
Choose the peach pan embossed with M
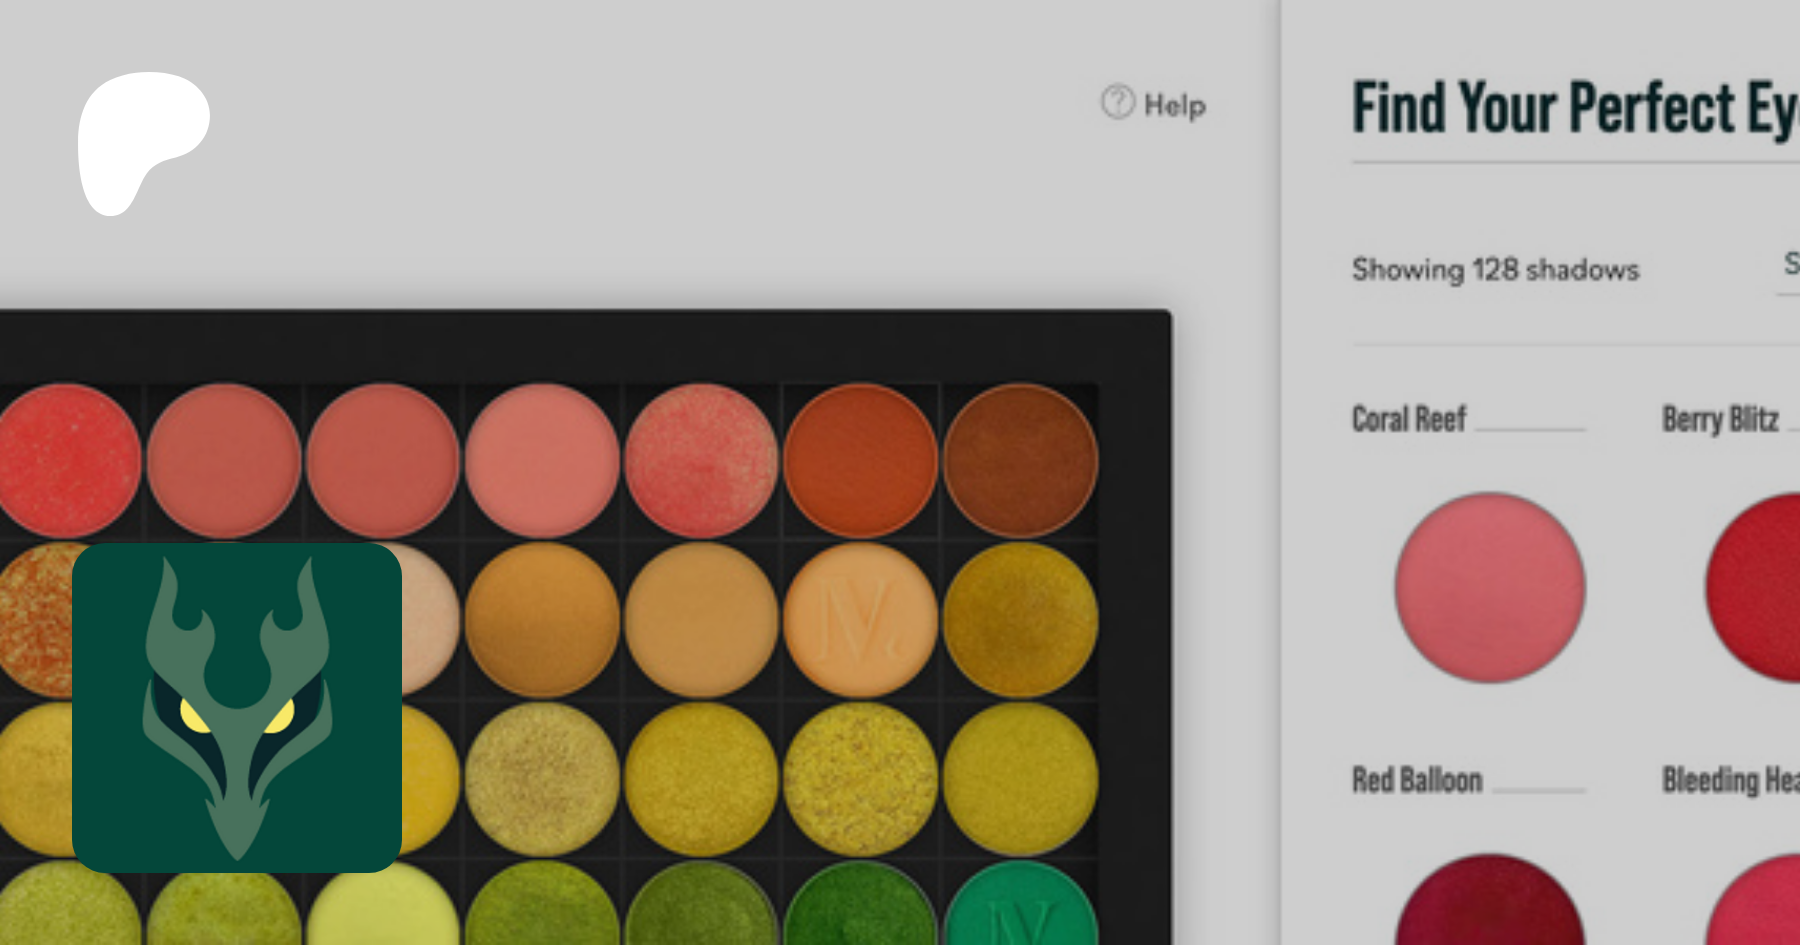click(x=860, y=620)
